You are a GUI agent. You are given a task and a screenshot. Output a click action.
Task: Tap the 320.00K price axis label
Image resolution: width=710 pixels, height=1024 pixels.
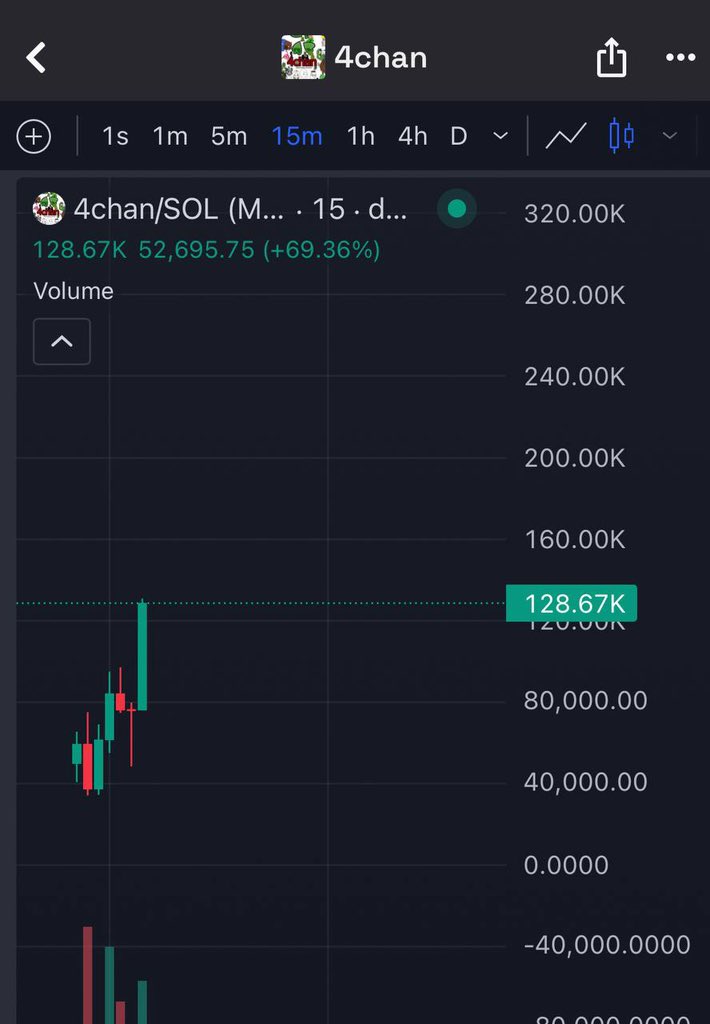pyautogui.click(x=575, y=214)
